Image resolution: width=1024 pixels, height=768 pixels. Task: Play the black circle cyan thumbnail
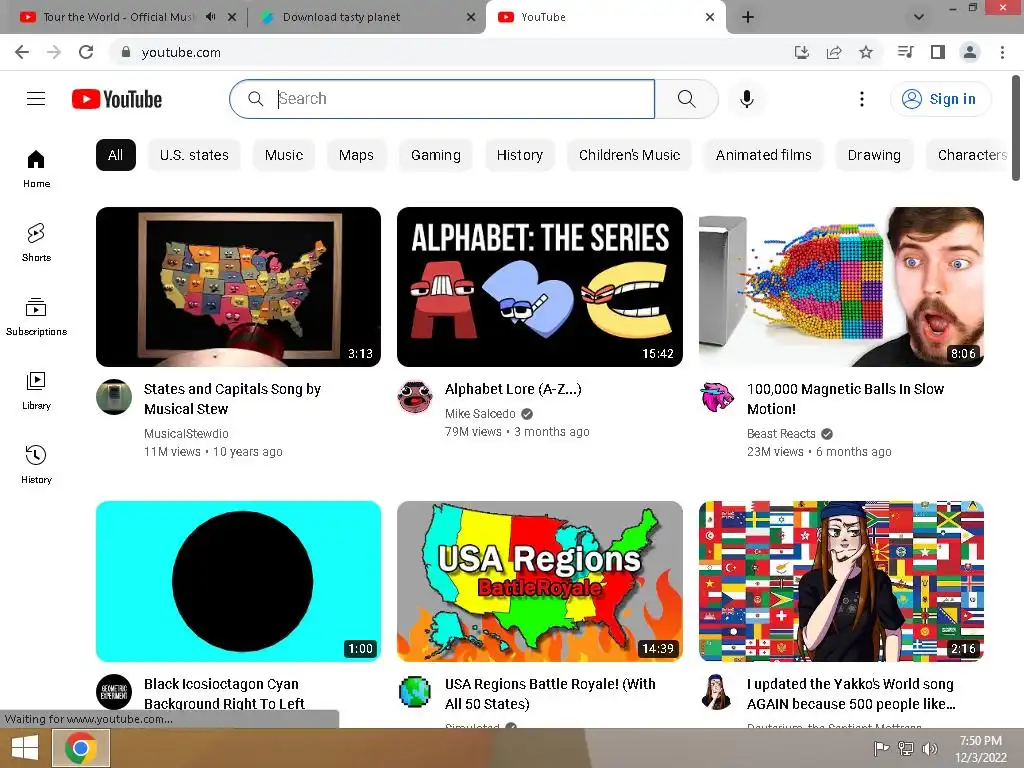[238, 581]
